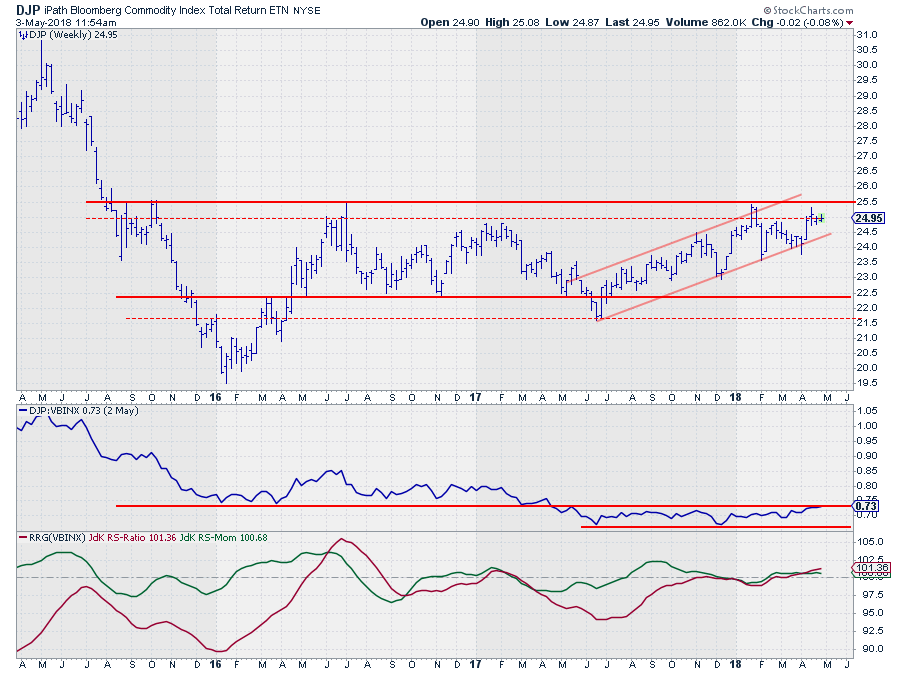The image size is (900, 673).
Task: Click the 28.0 price axis label
Action: coord(867,126)
